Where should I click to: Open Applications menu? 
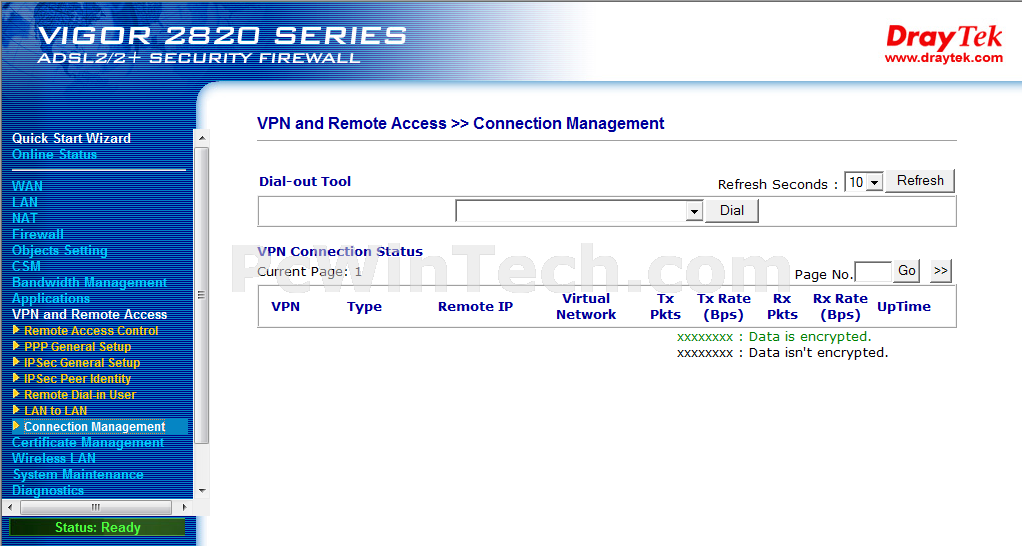(51, 298)
